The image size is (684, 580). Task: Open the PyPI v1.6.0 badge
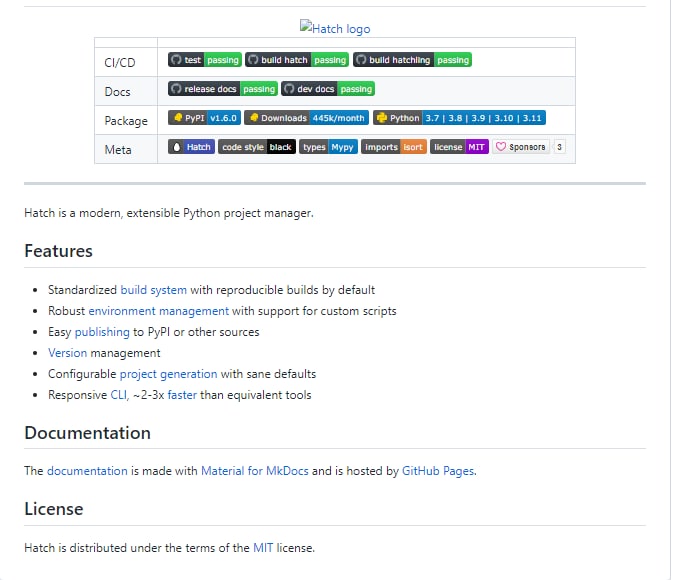(203, 118)
